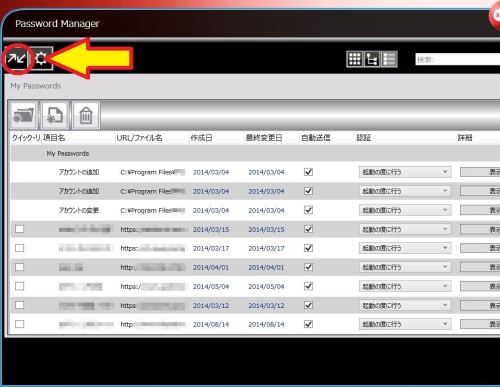The width and height of the screenshot is (500, 387).
Task: Tick quick-launch checkbox for 2014/03/15 entry
Action: [20, 229]
